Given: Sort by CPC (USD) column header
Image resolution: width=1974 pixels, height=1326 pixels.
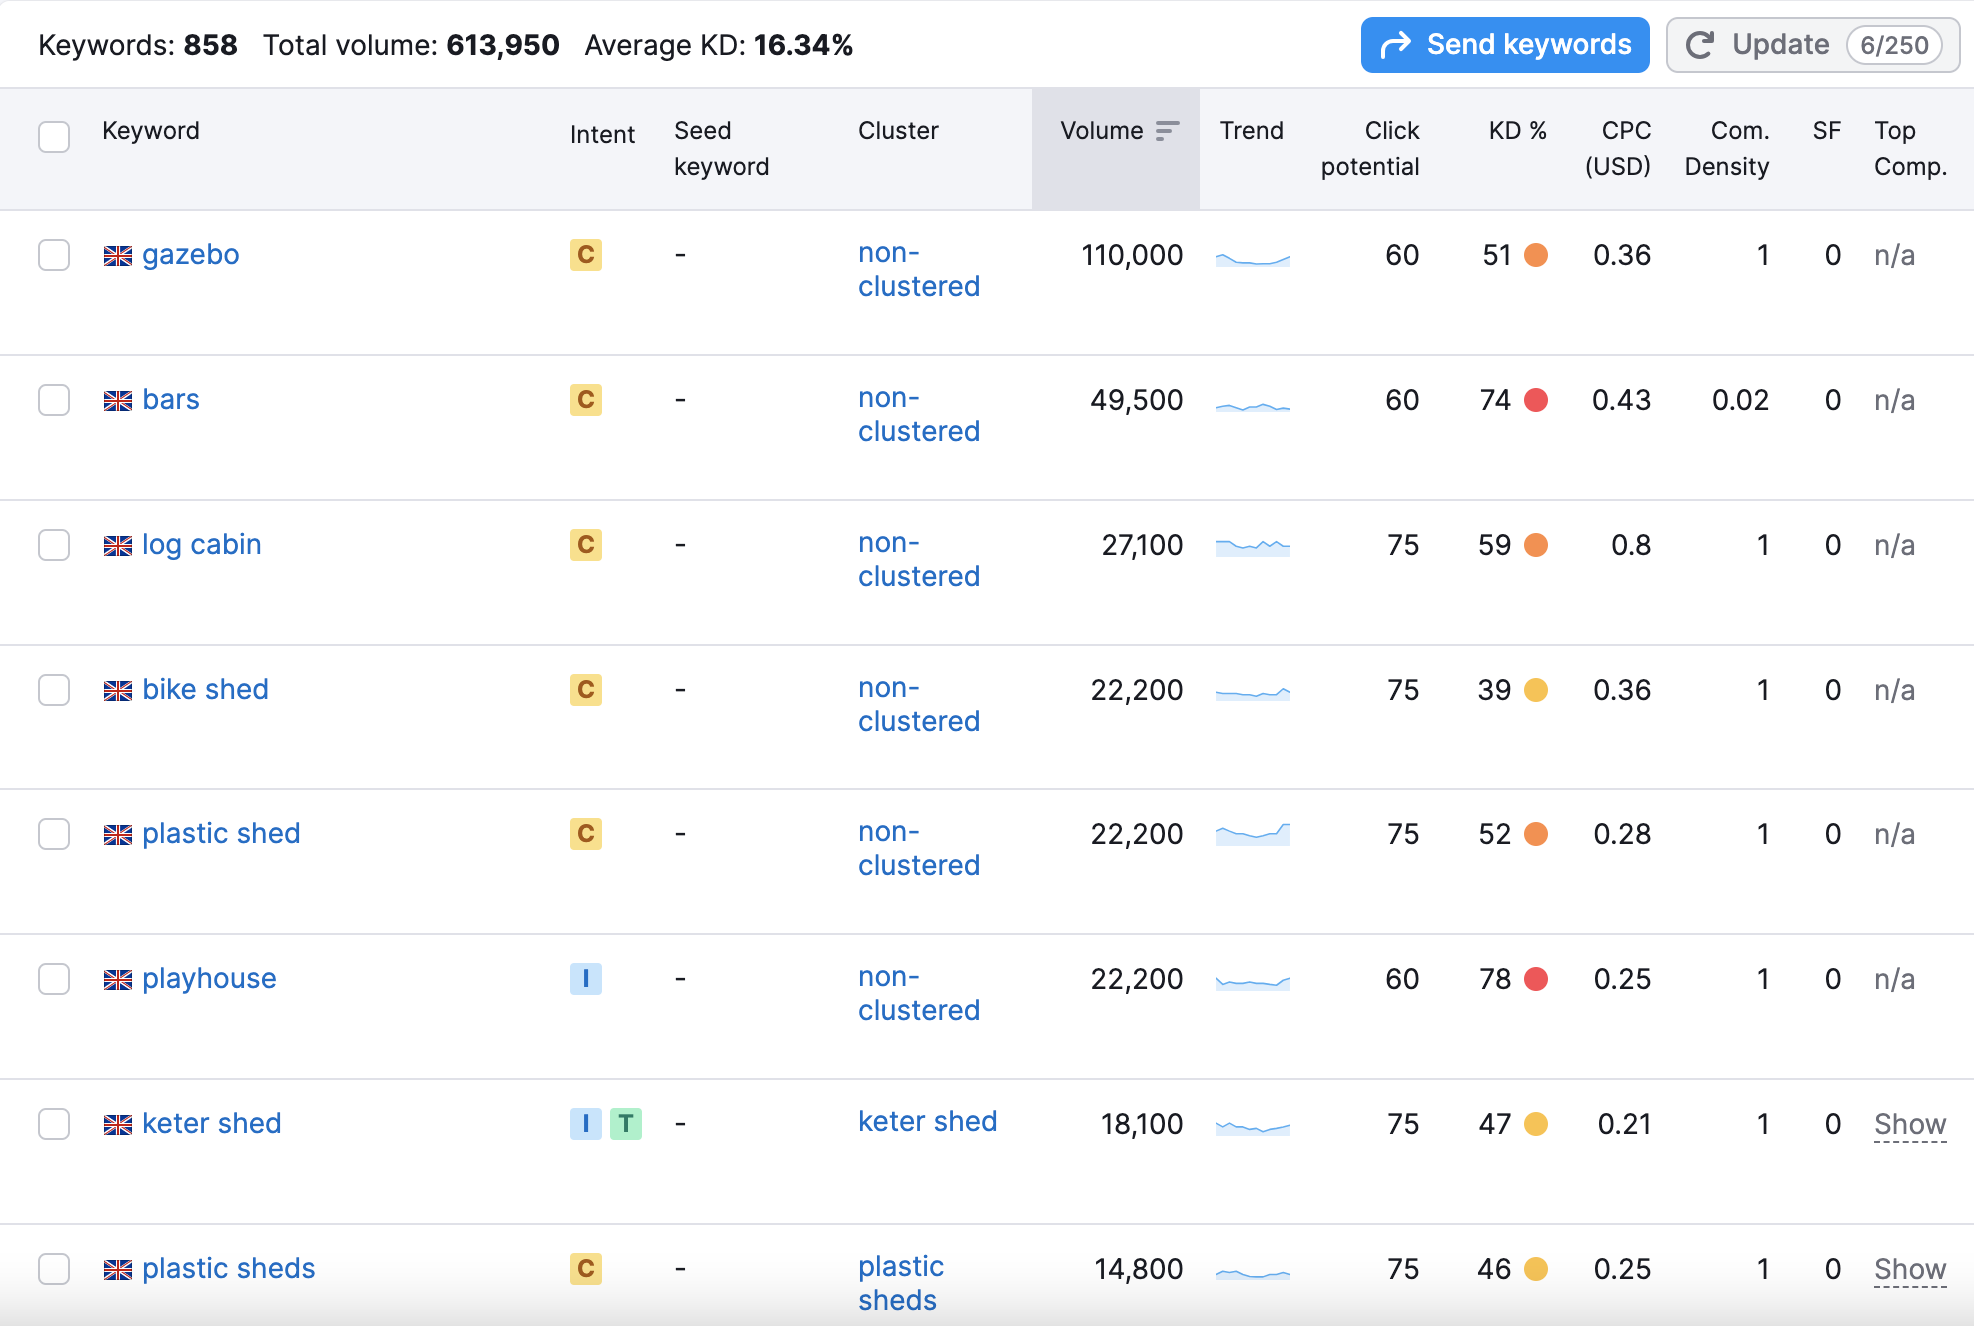Looking at the screenshot, I should coord(1618,149).
